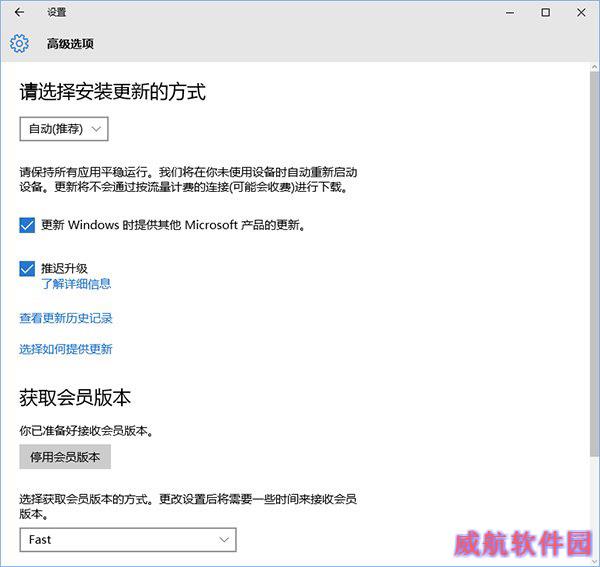Click the scrollbar up arrow

pos(594,67)
